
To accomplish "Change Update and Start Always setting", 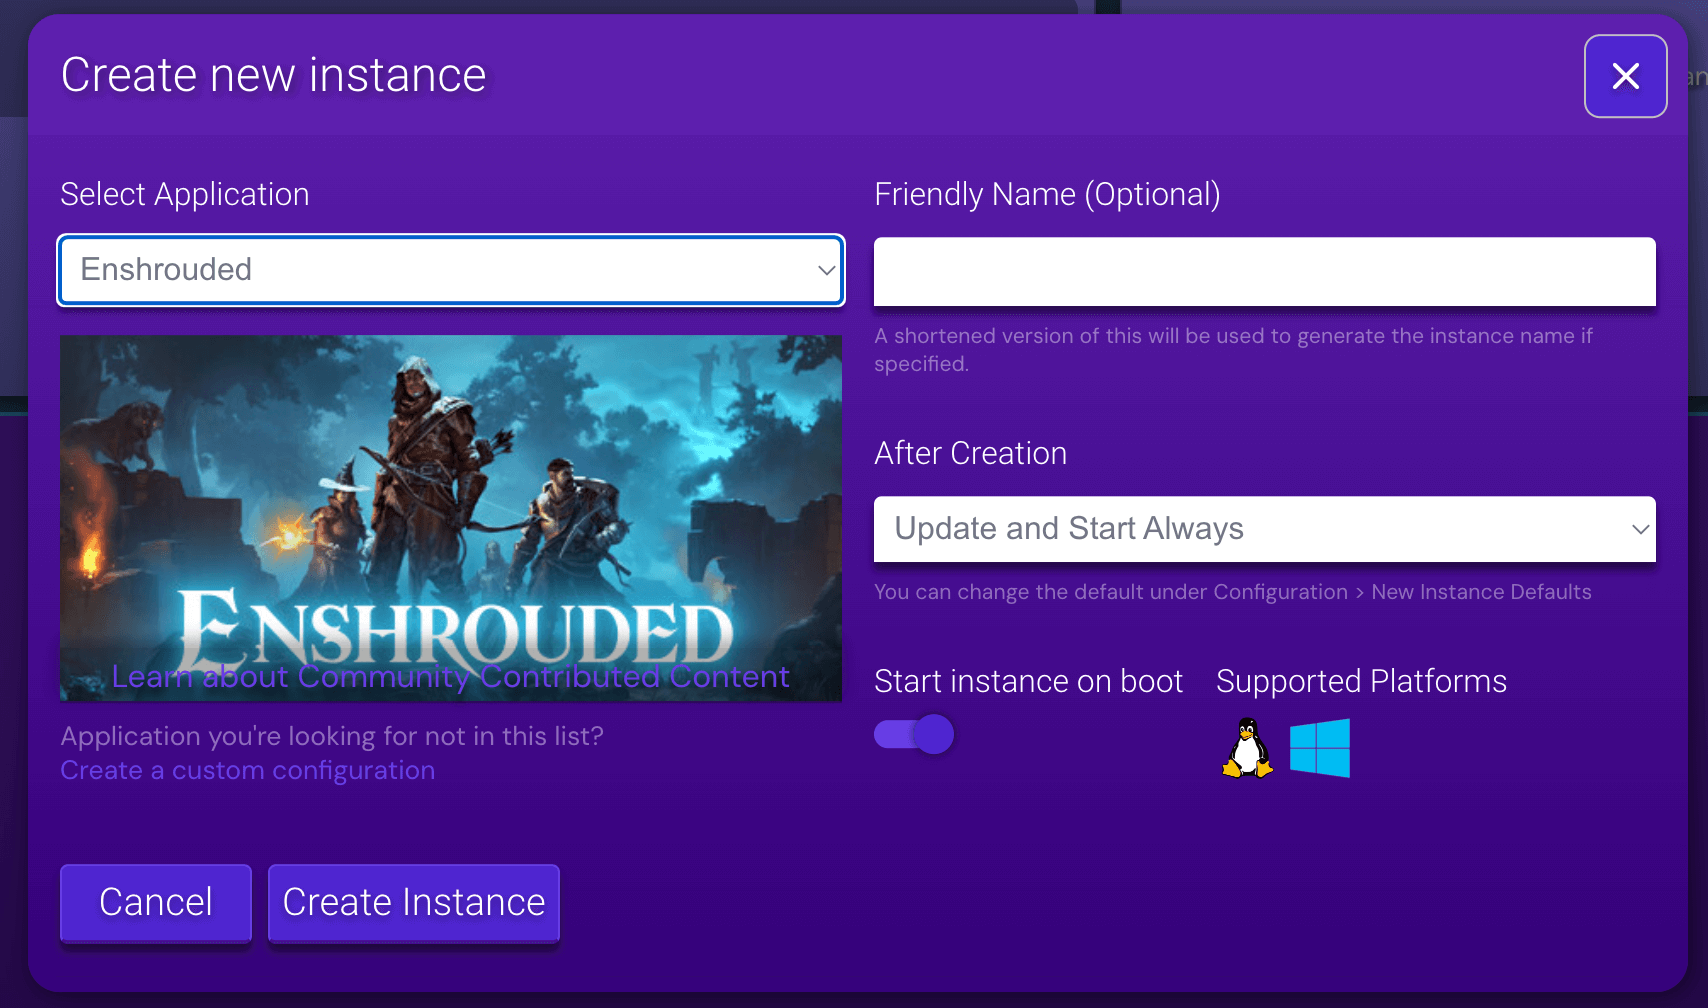I will pyautogui.click(x=1264, y=529).
